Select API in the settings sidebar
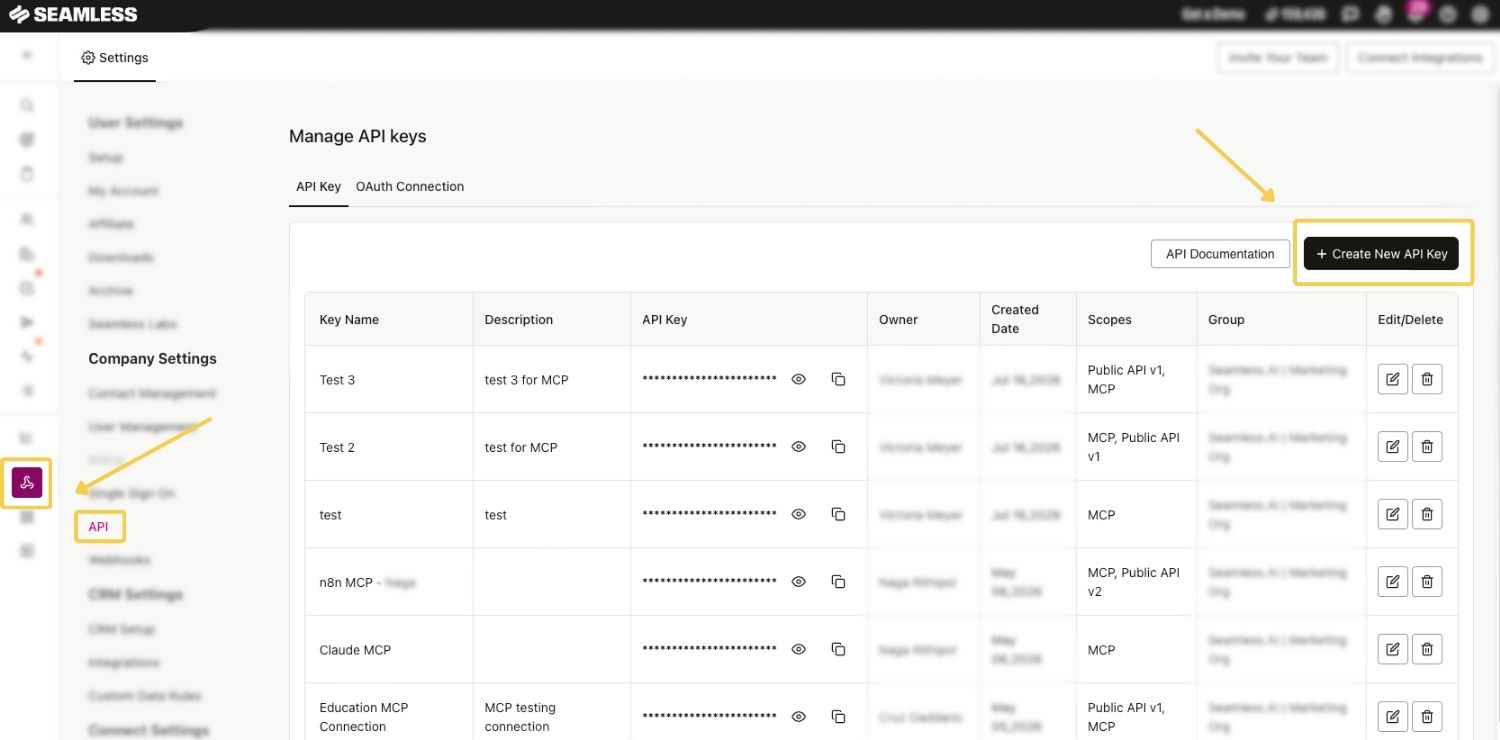Image resolution: width=1500 pixels, height=740 pixels. click(x=99, y=526)
